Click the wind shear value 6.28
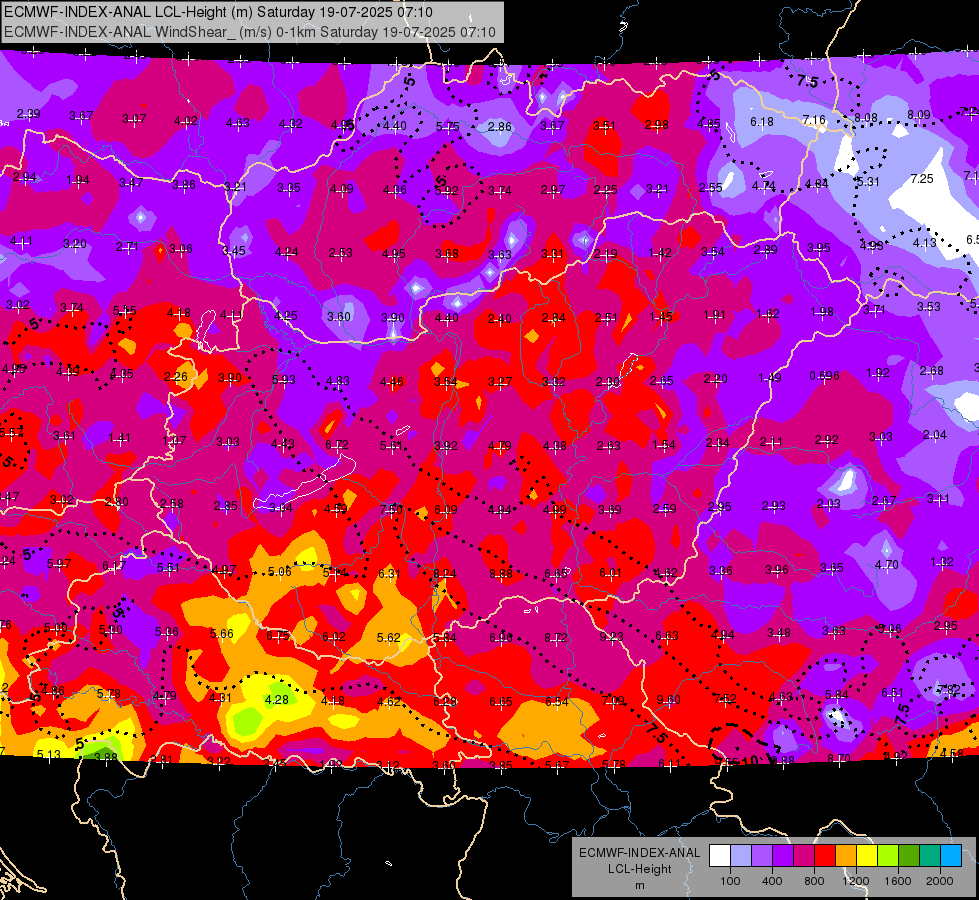The image size is (979, 900). [445, 701]
